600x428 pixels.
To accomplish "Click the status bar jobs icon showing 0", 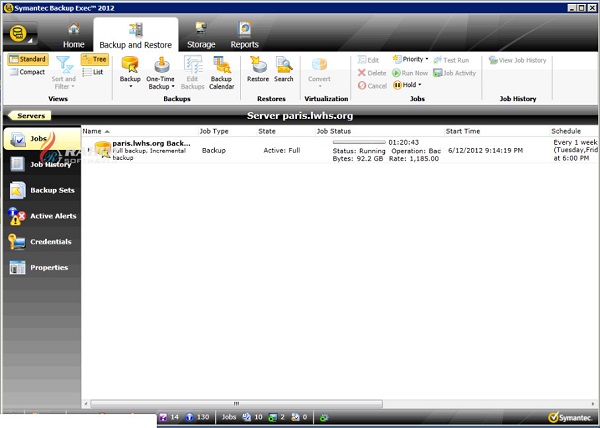I will 295,417.
